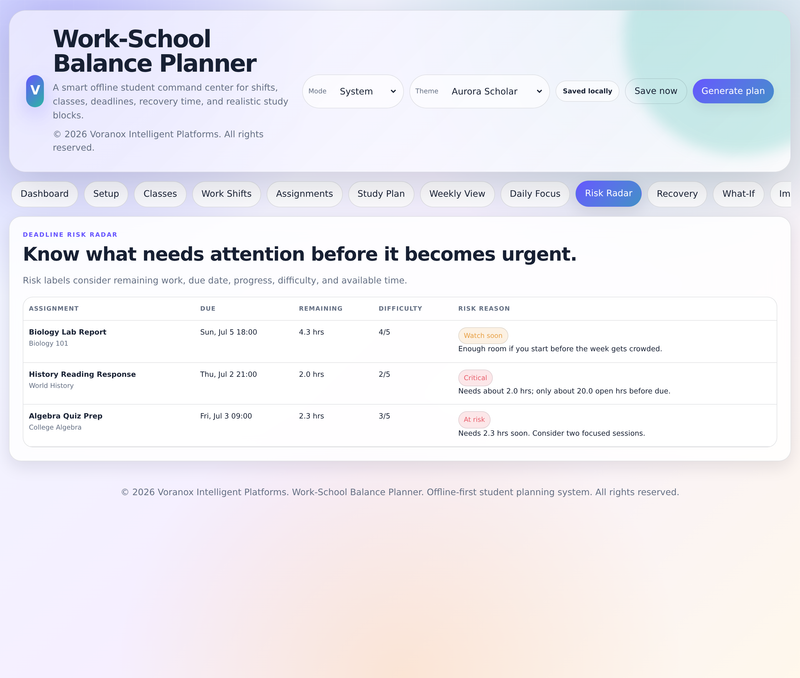Click the 4.3 hrs remaining value
This screenshot has height=678, width=800.
311,332
